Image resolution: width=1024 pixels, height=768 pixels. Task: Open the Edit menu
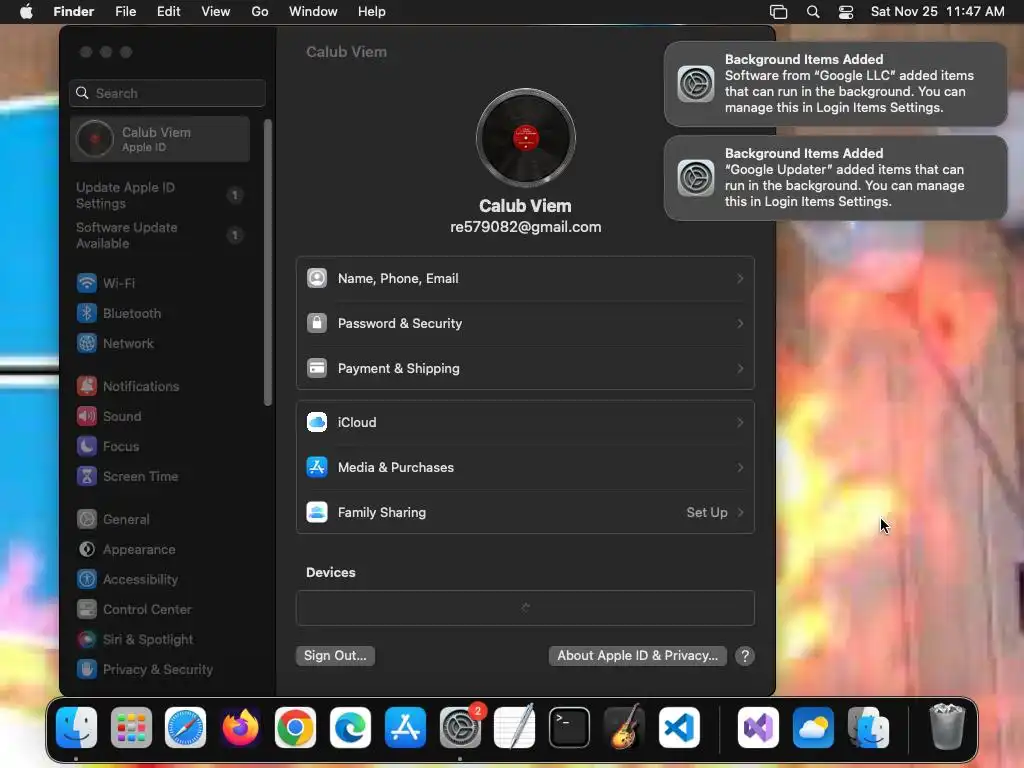168,12
